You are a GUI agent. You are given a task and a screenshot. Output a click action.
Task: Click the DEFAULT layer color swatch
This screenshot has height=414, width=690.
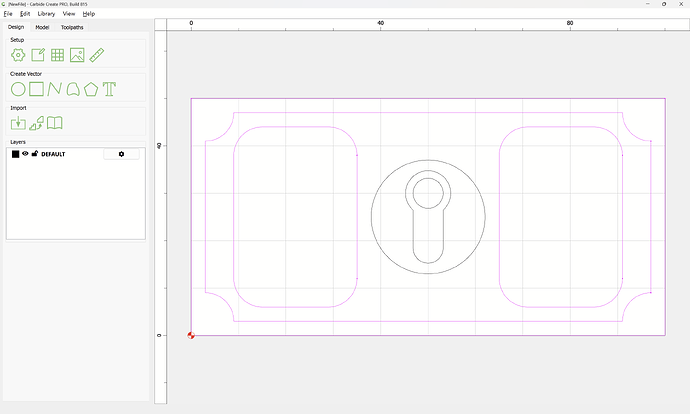tap(15, 154)
